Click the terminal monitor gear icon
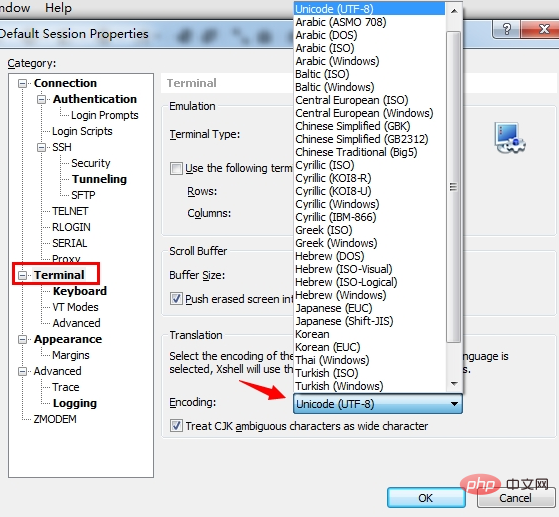This screenshot has height=517, width=559. pyautogui.click(x=509, y=138)
